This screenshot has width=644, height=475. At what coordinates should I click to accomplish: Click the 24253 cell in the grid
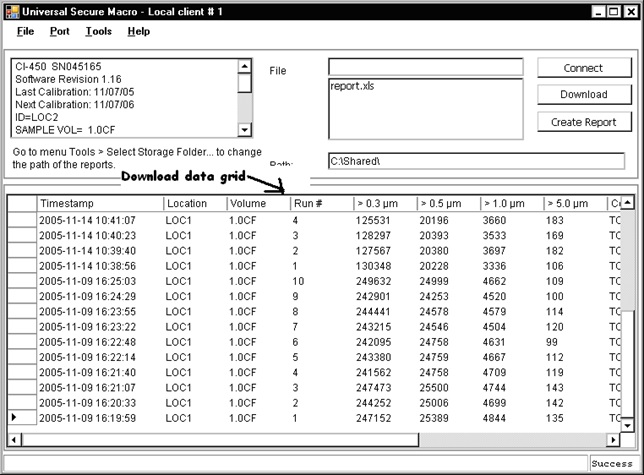click(434, 296)
